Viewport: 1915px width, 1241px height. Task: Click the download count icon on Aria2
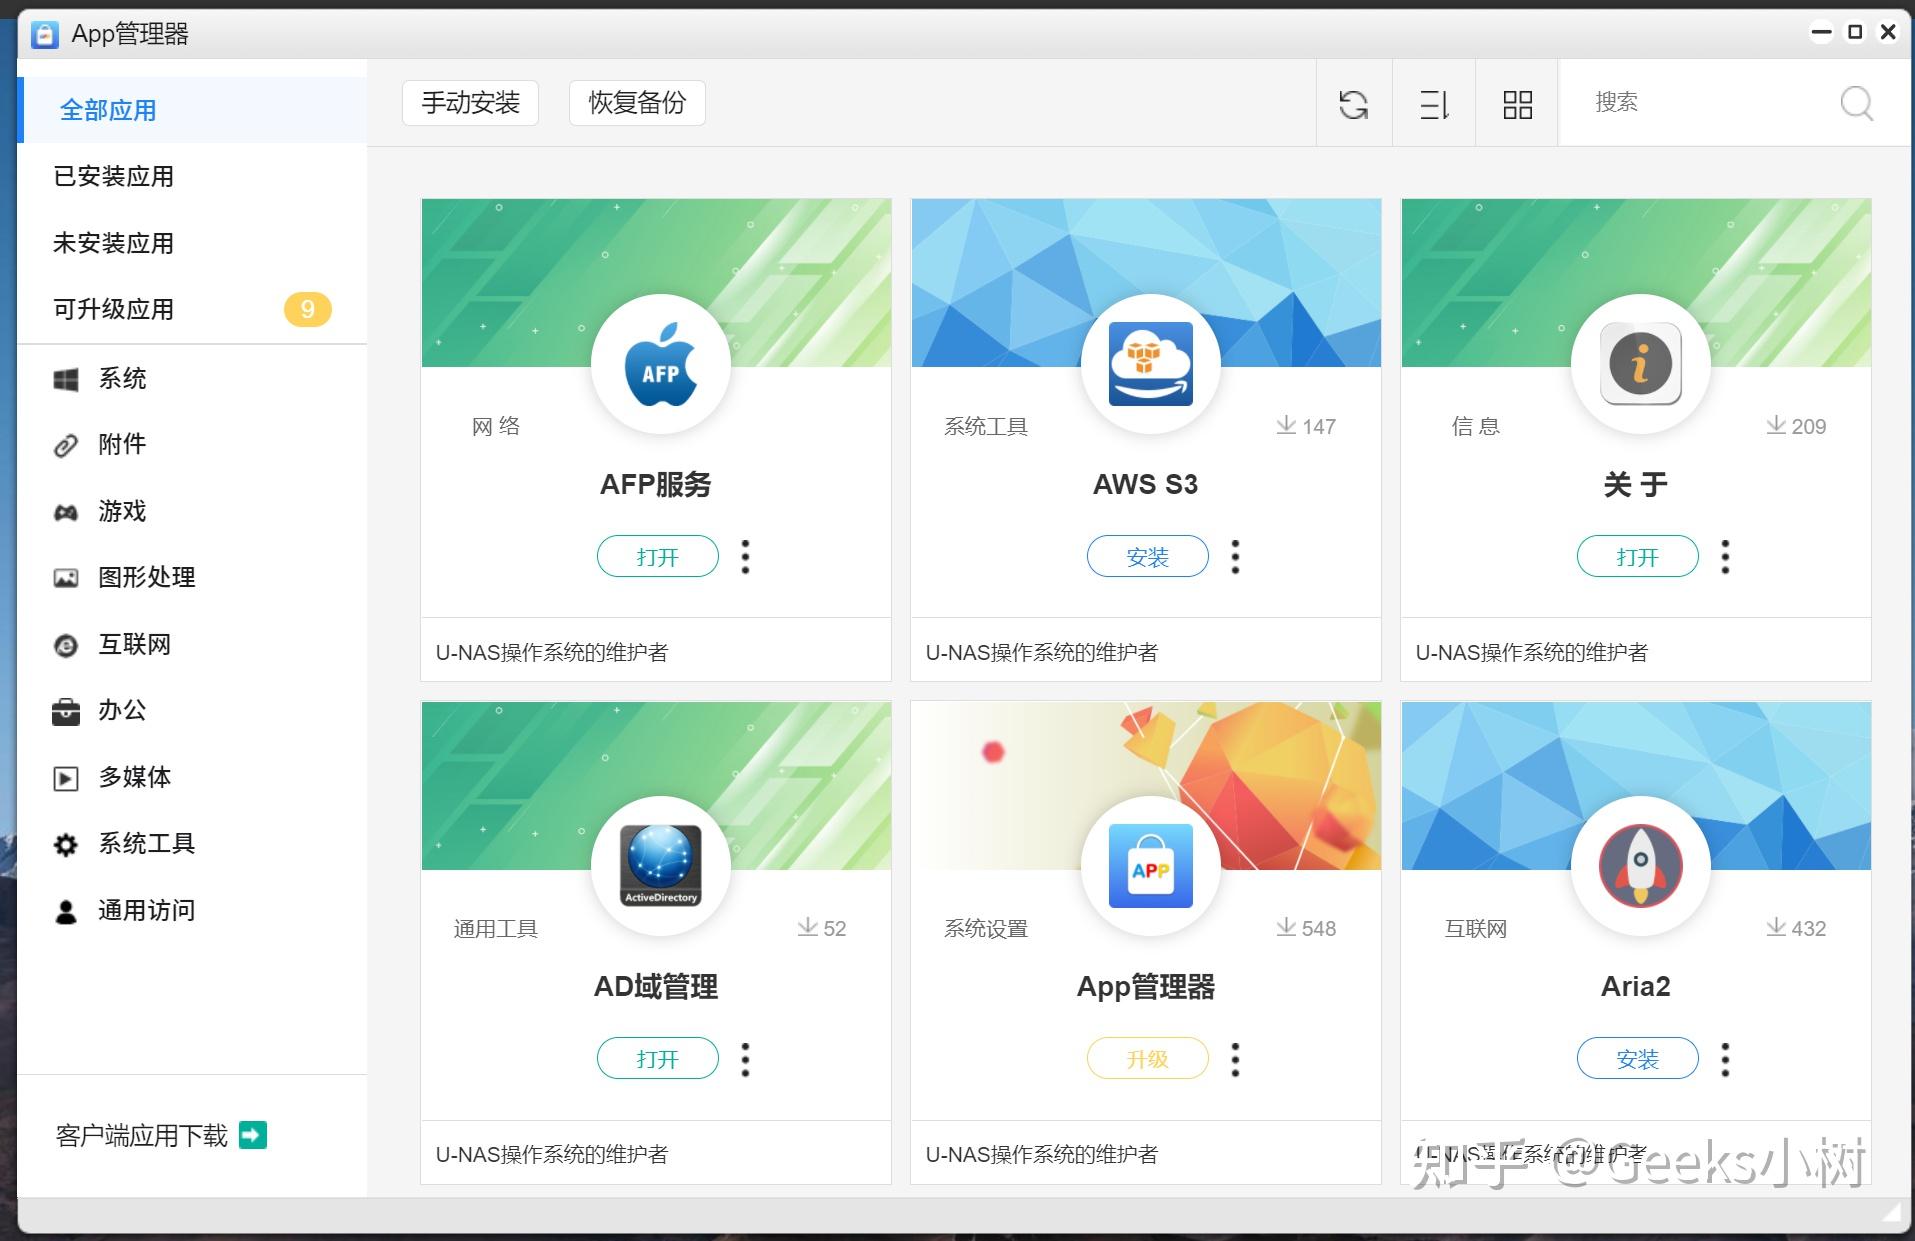(x=1776, y=927)
